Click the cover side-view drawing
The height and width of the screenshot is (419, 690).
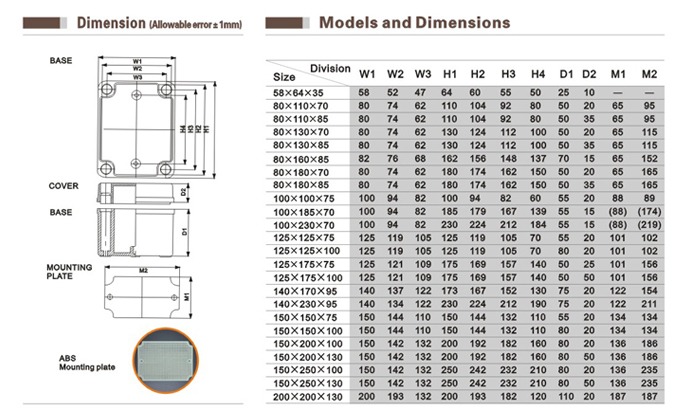136,191
